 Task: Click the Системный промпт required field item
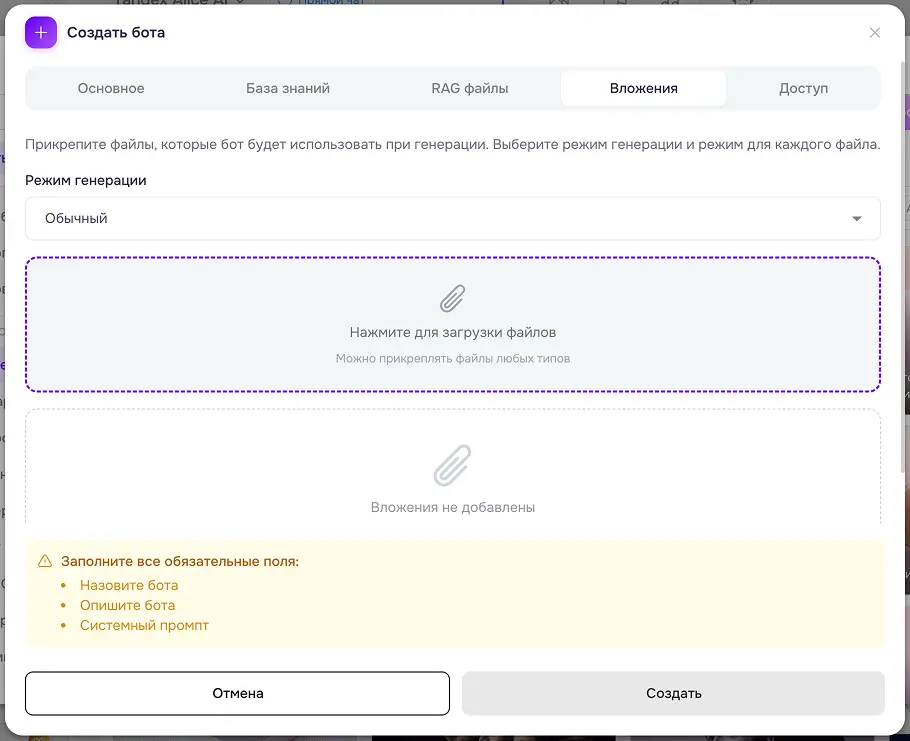point(144,625)
